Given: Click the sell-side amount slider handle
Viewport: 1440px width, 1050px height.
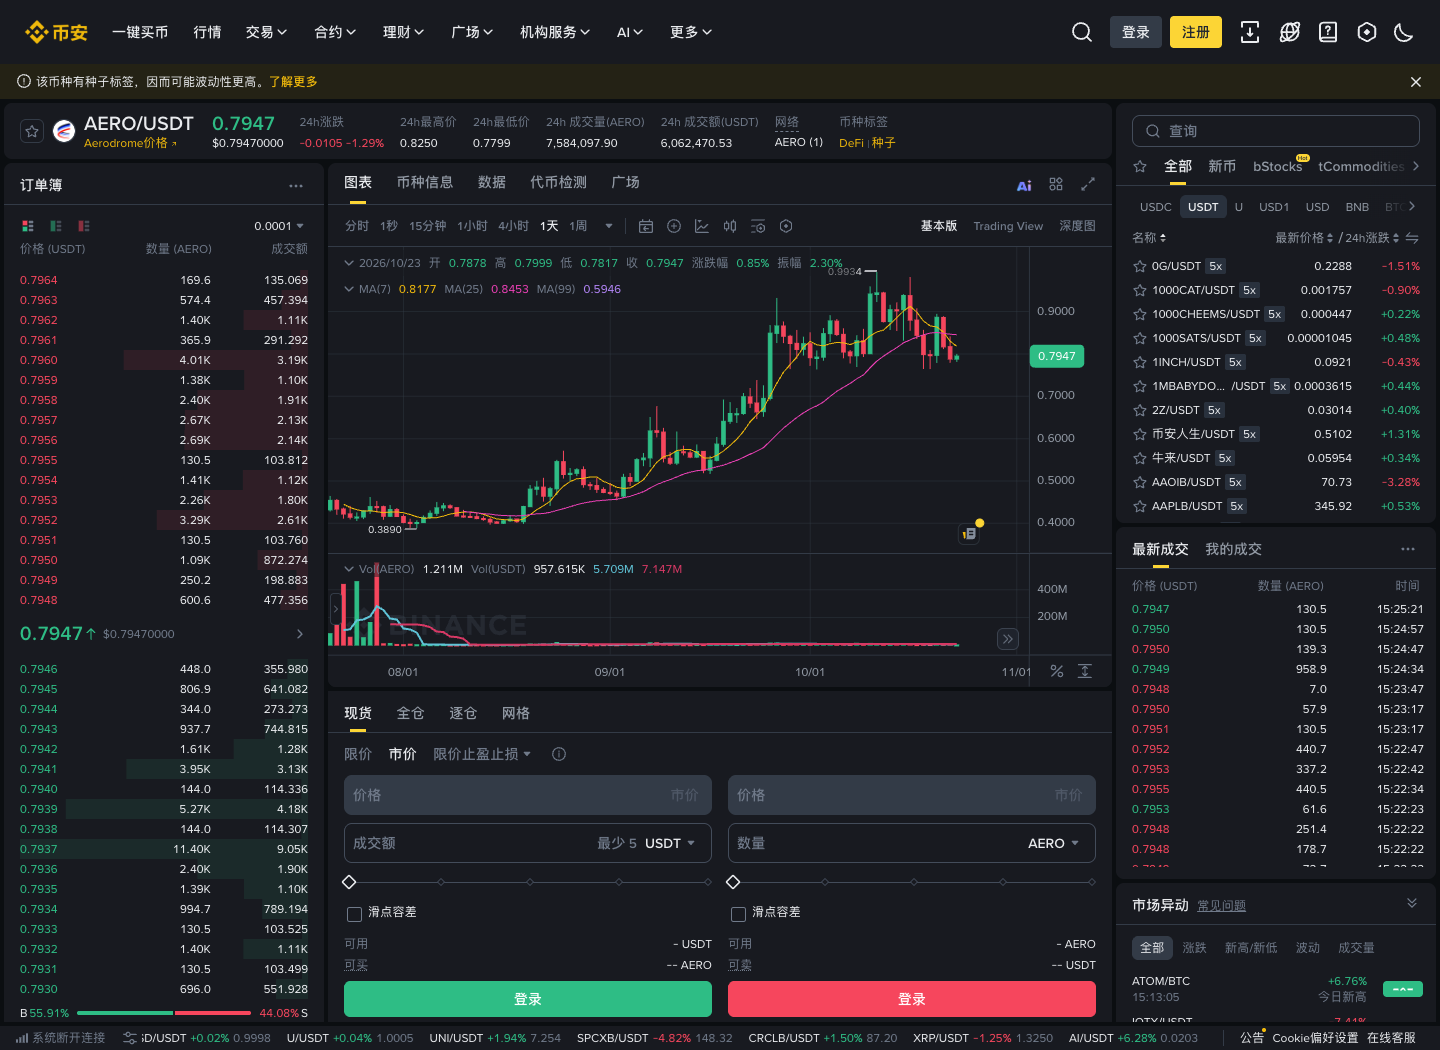Looking at the screenshot, I should click(x=733, y=882).
